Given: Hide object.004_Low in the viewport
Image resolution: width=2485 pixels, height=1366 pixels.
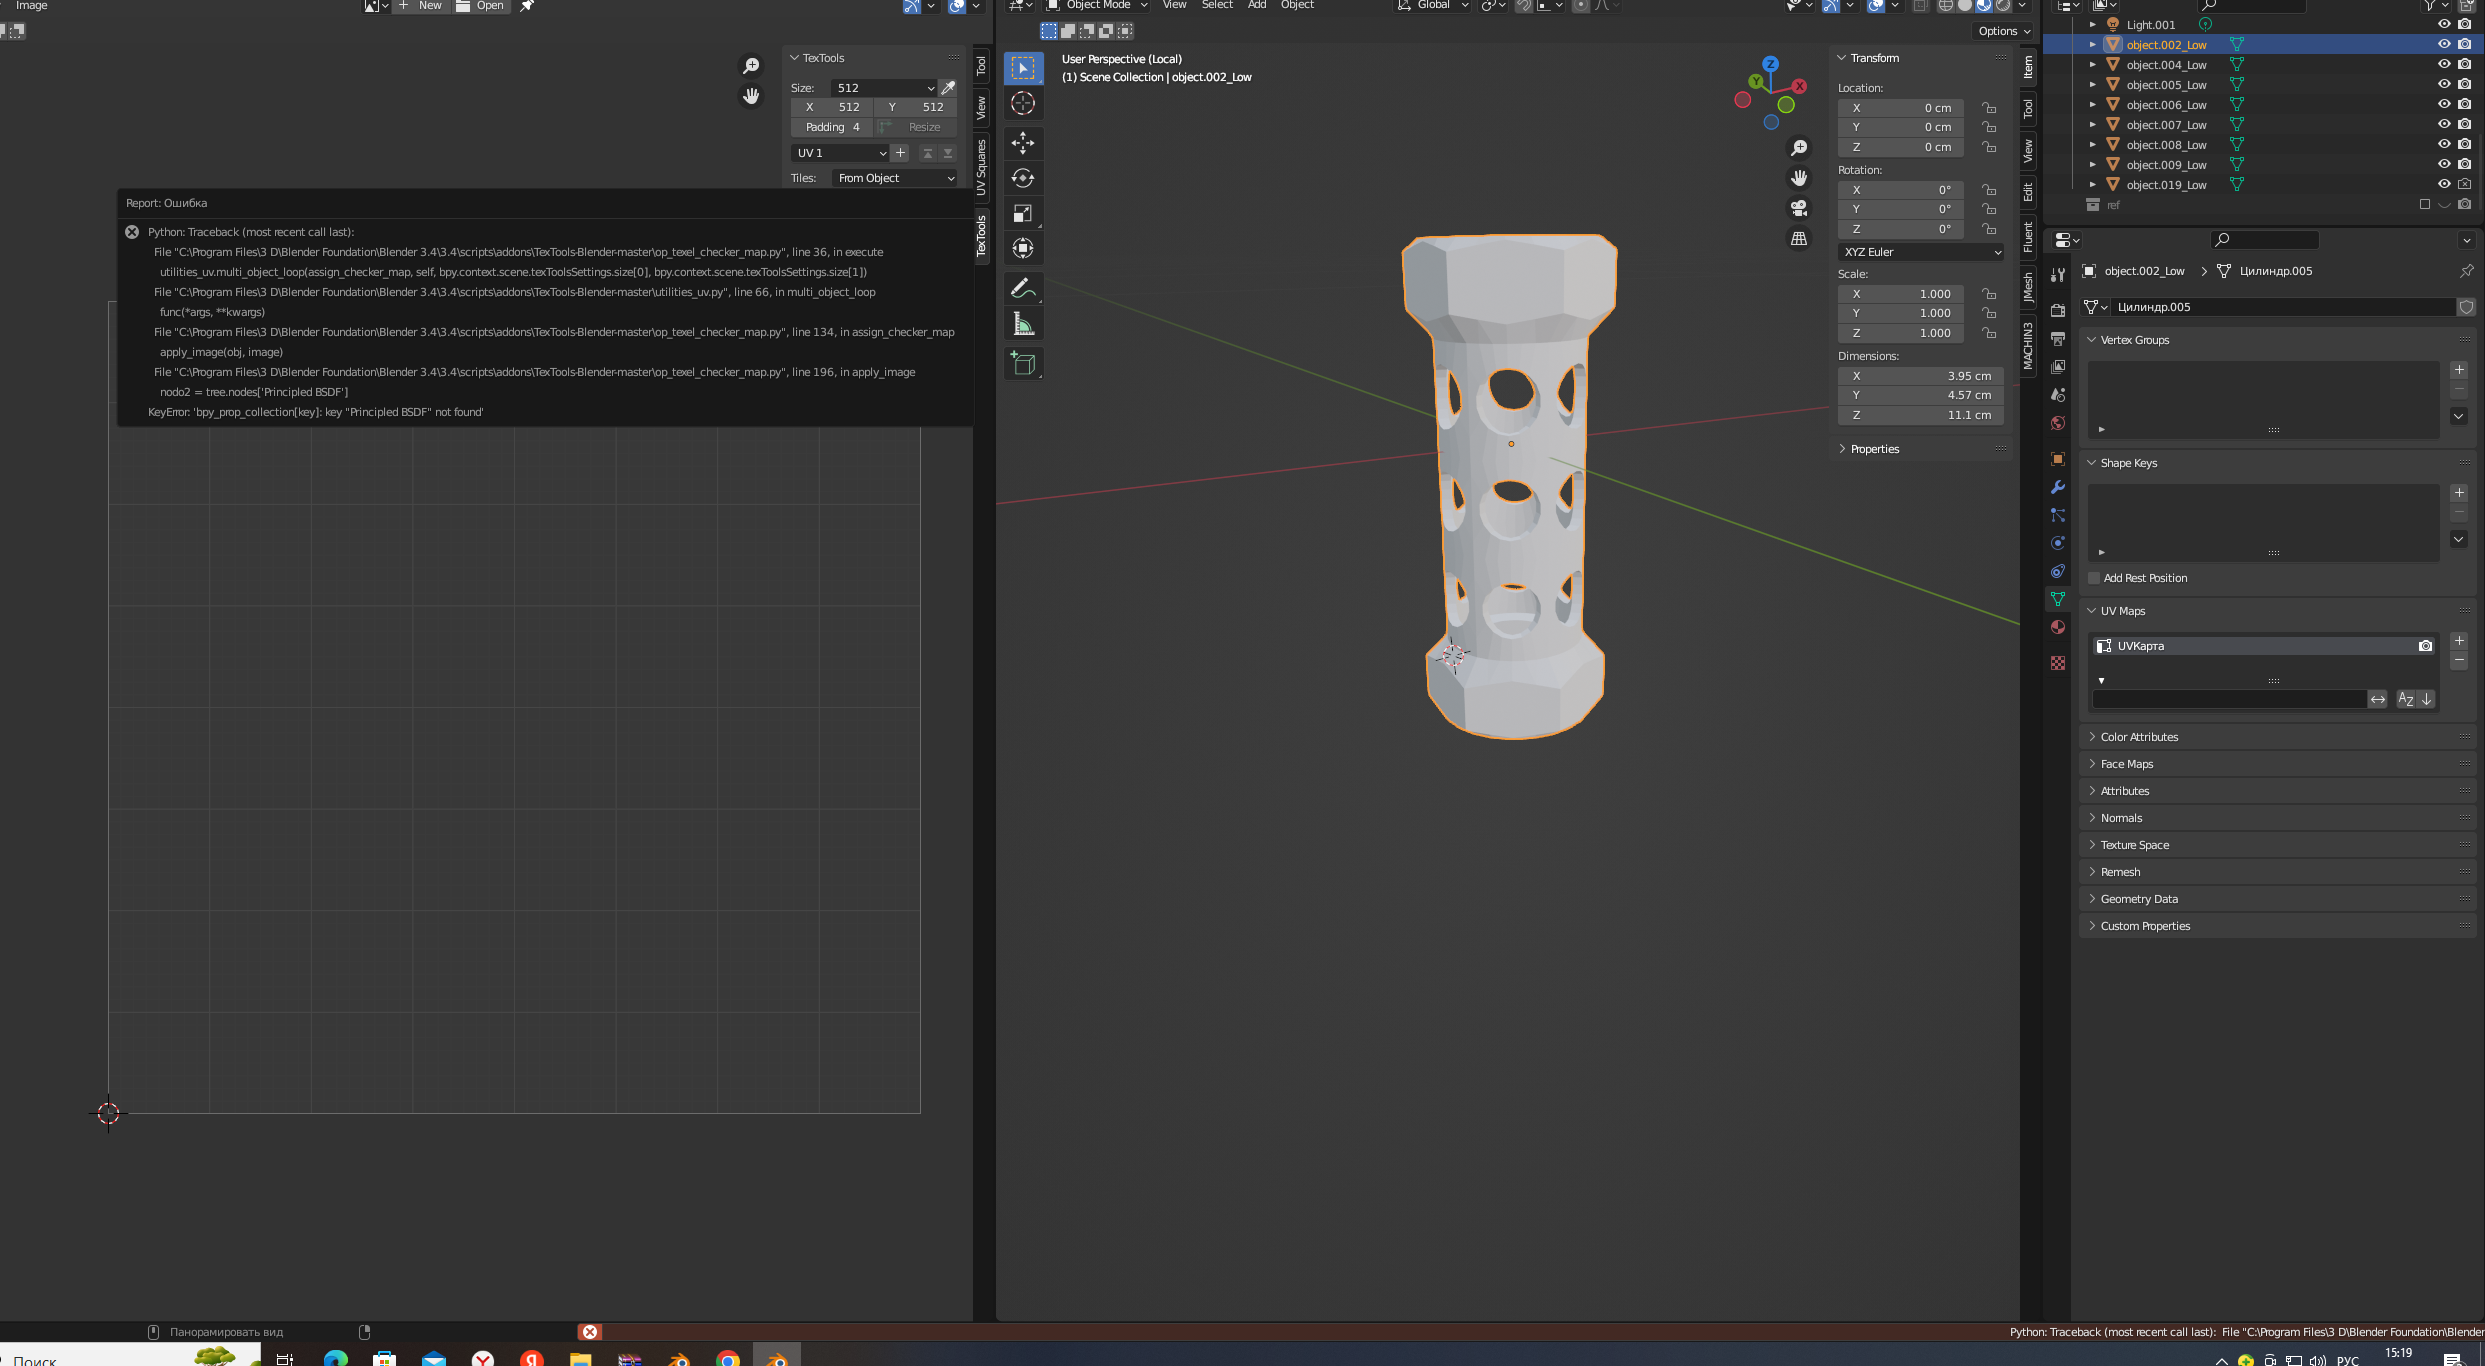Looking at the screenshot, I should 2444,64.
